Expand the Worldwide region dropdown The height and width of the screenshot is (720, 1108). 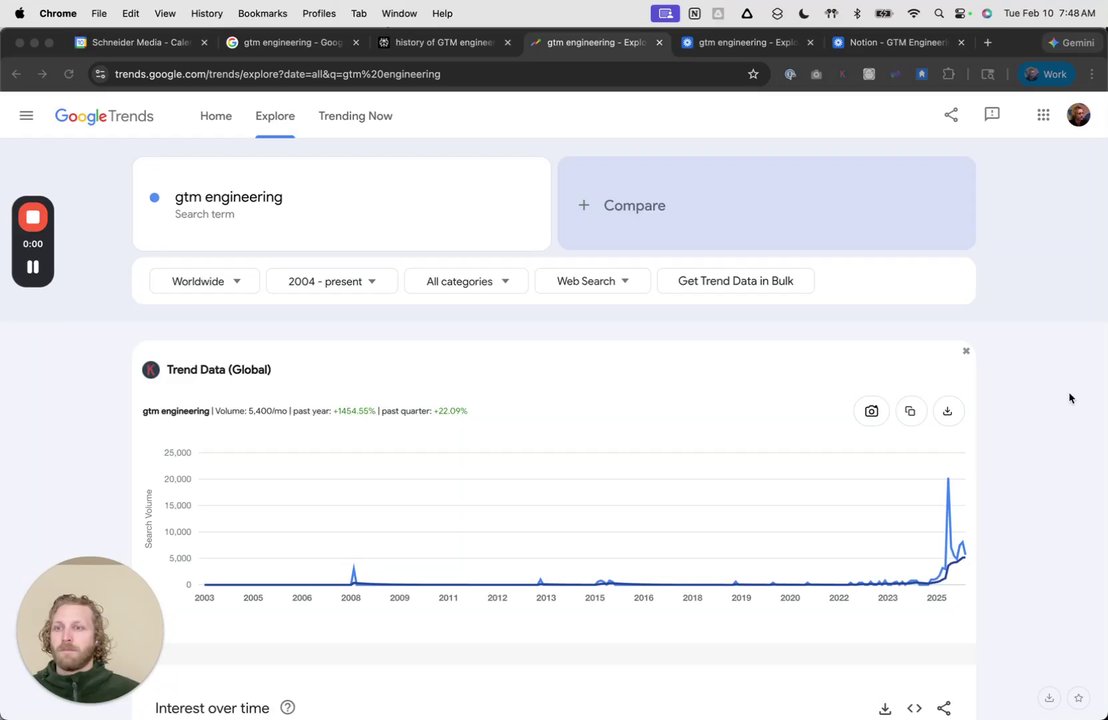pyautogui.click(x=205, y=281)
